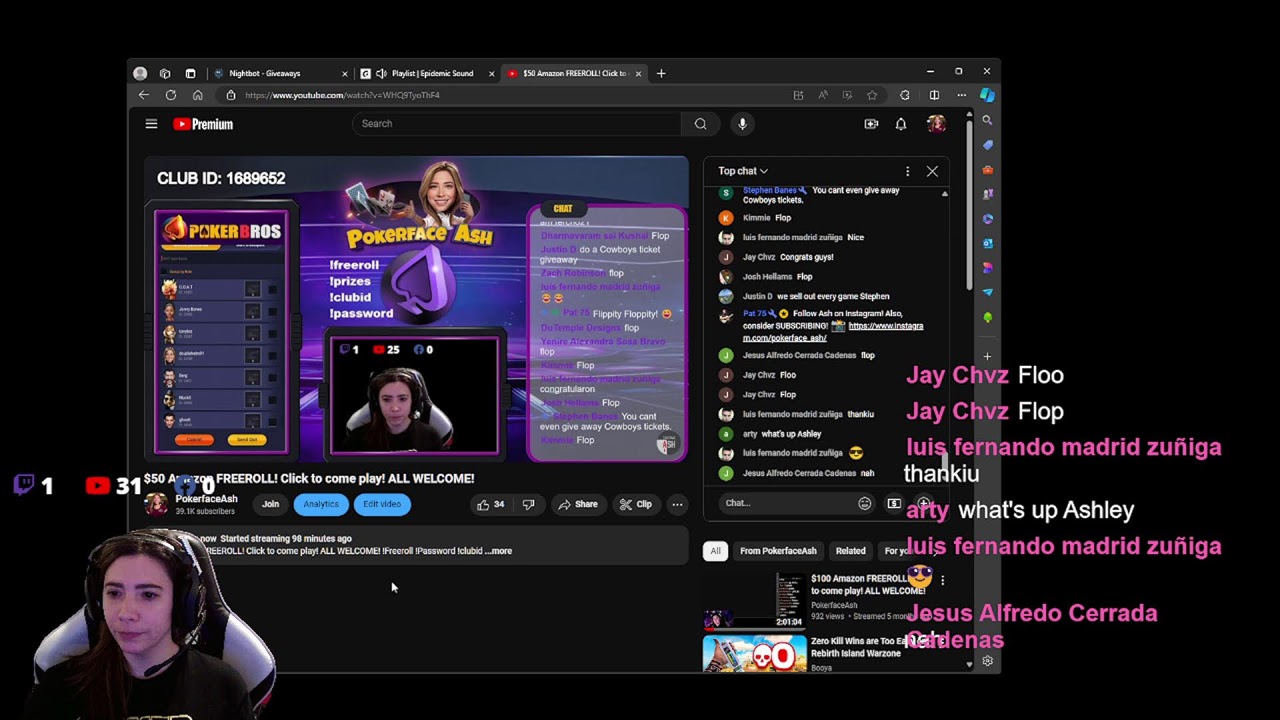Click the YouTube search magnifier button
The image size is (1280, 720).
coord(700,124)
